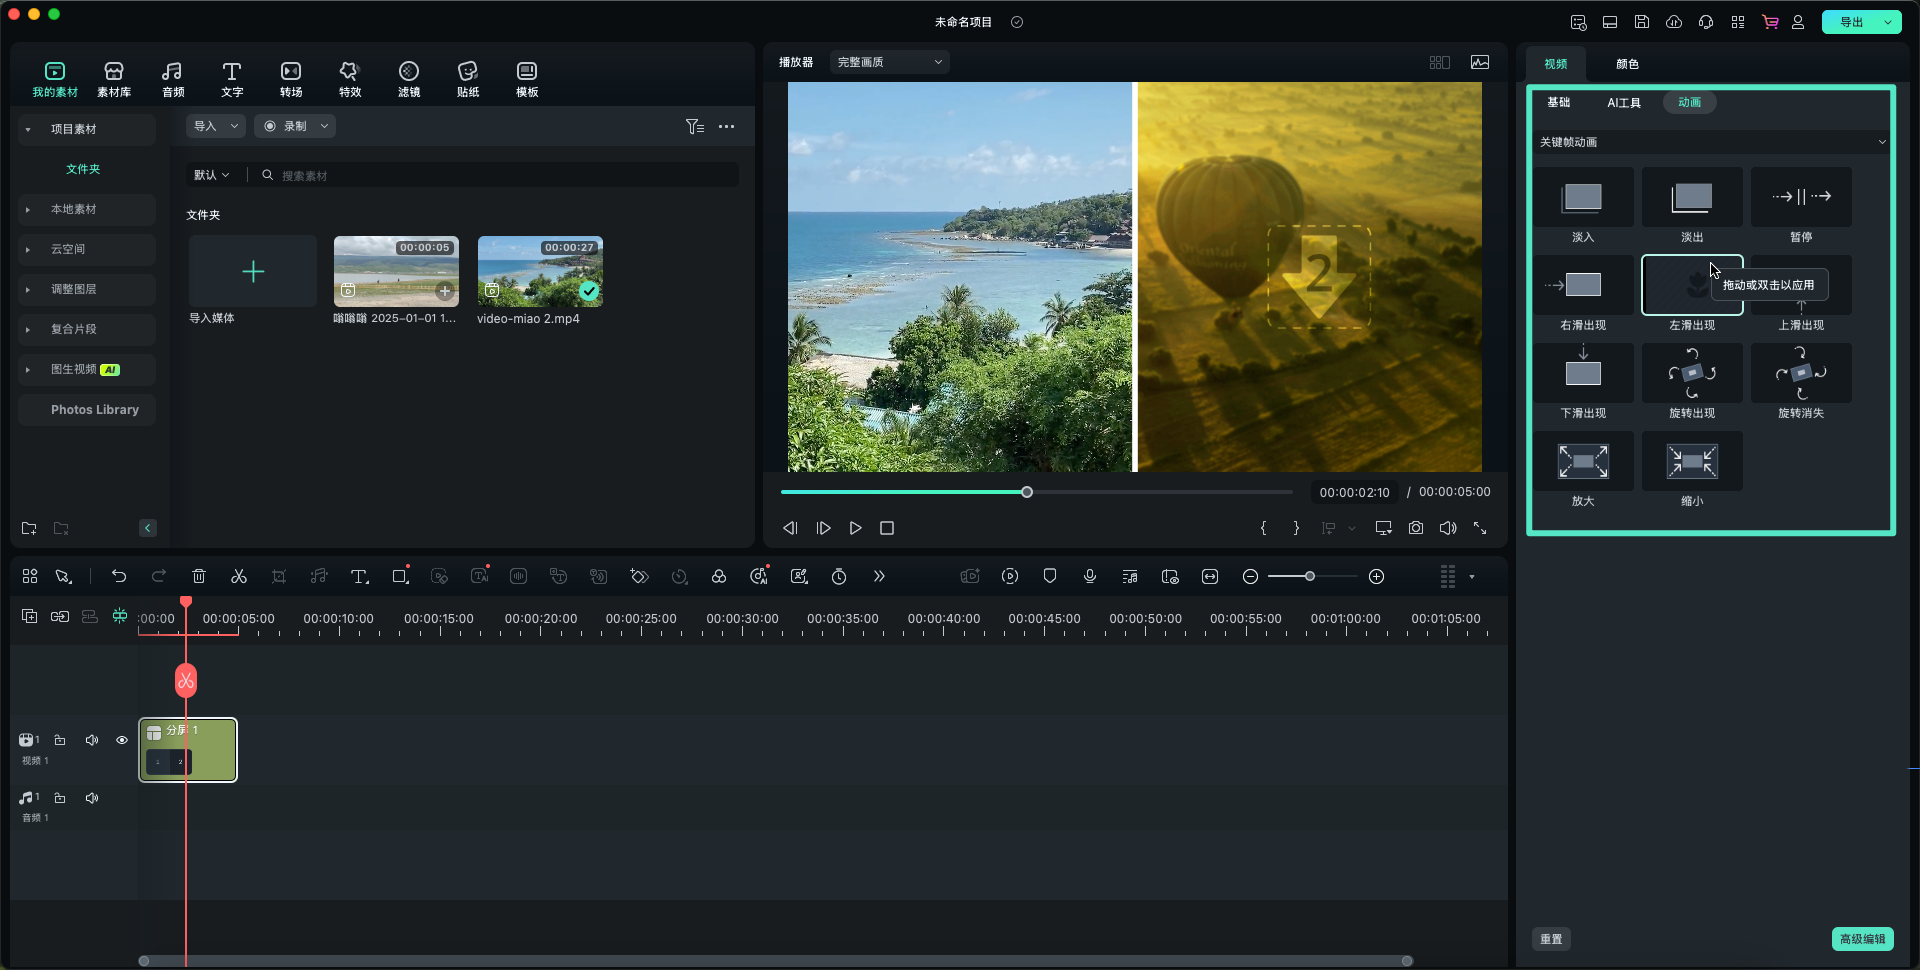Open the 导出 export button arrow
The height and width of the screenshot is (970, 1920).
click(x=1888, y=22)
